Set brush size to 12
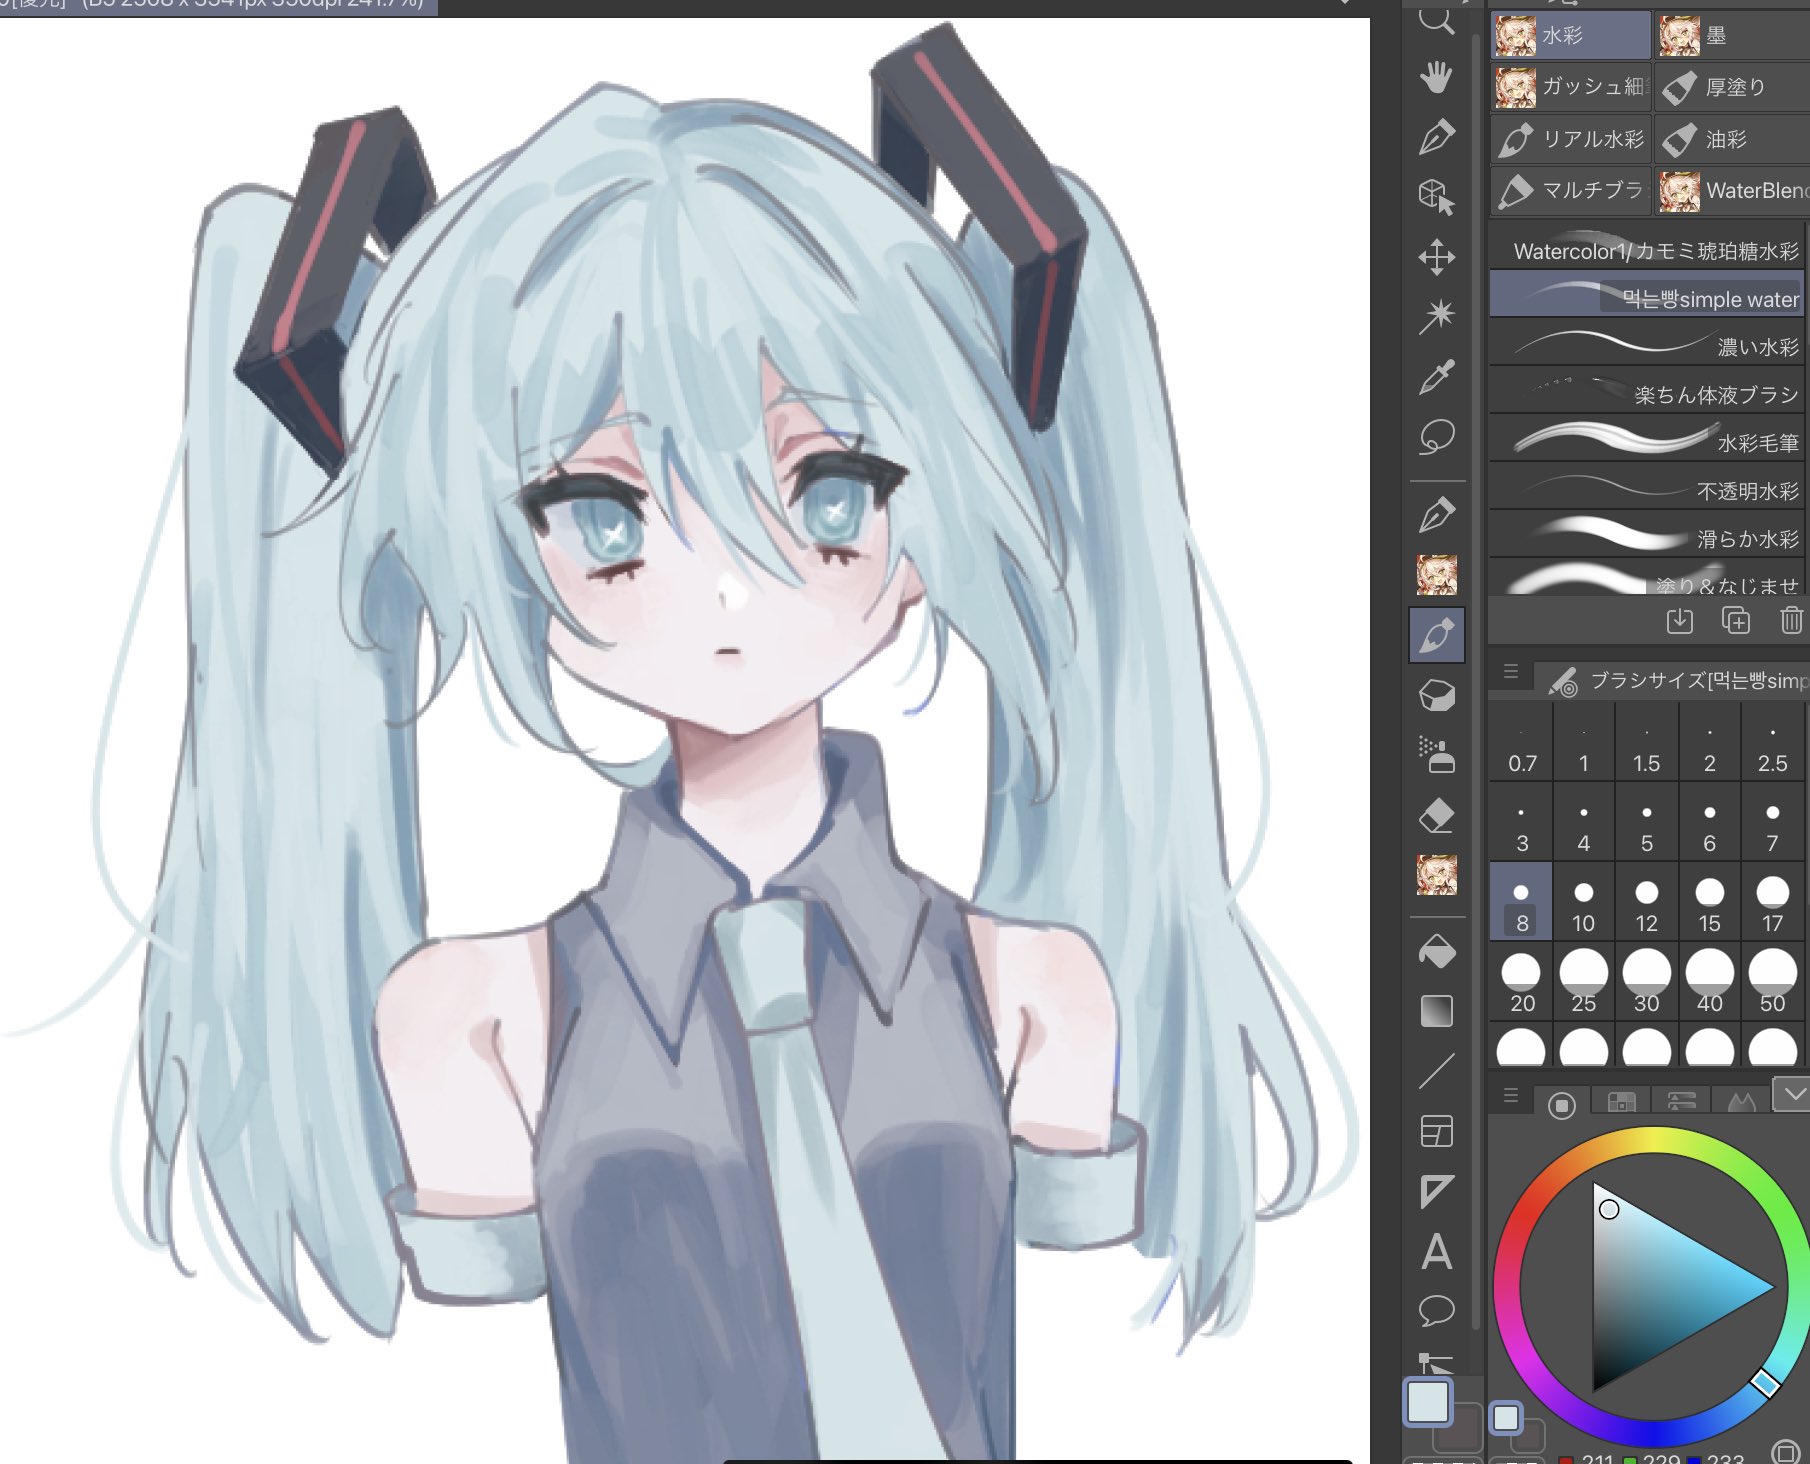This screenshot has height=1464, width=1810. pyautogui.click(x=1646, y=901)
